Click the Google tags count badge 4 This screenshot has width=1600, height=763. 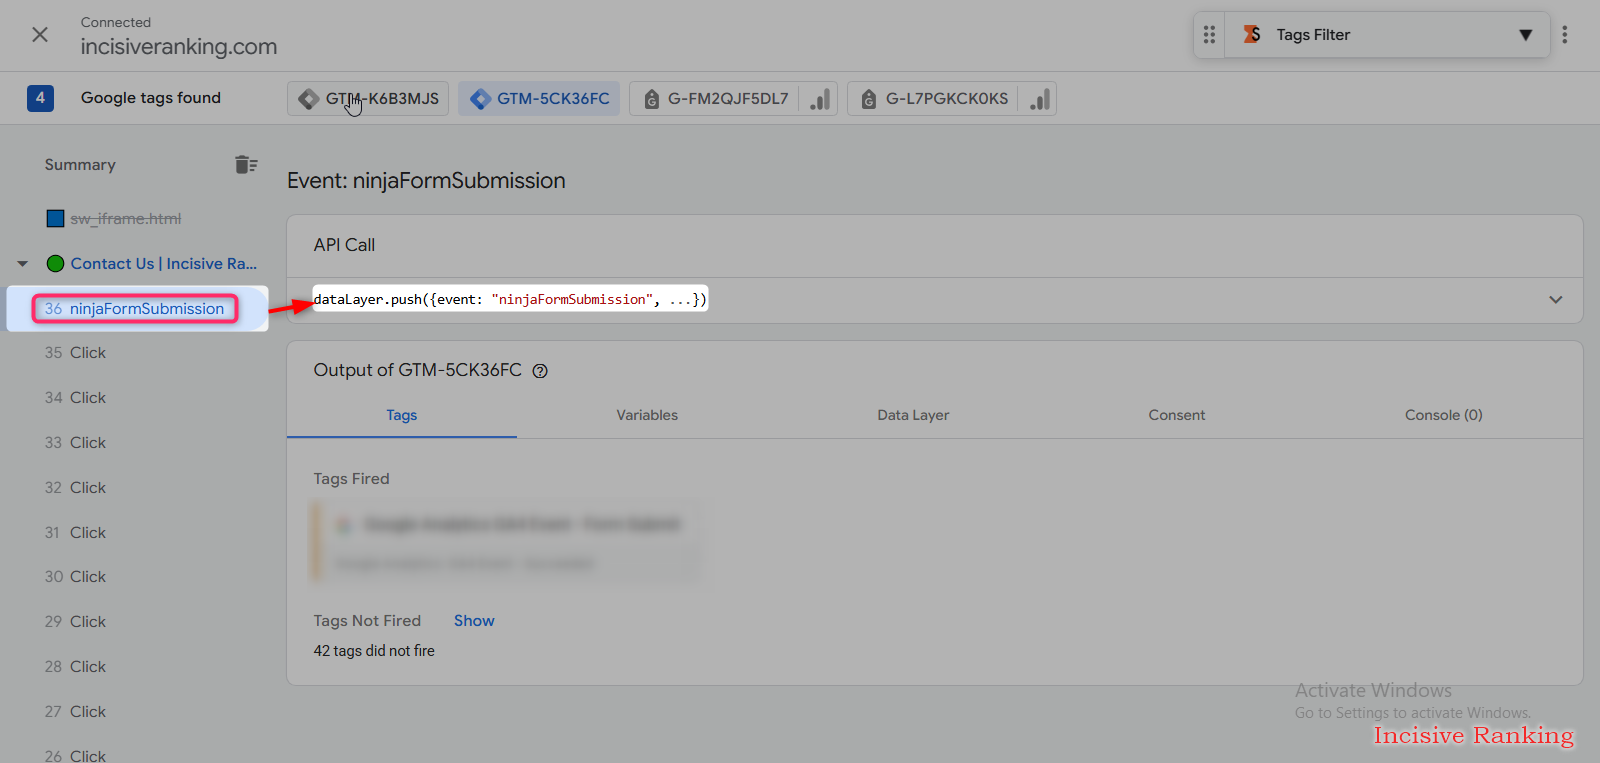click(40, 98)
